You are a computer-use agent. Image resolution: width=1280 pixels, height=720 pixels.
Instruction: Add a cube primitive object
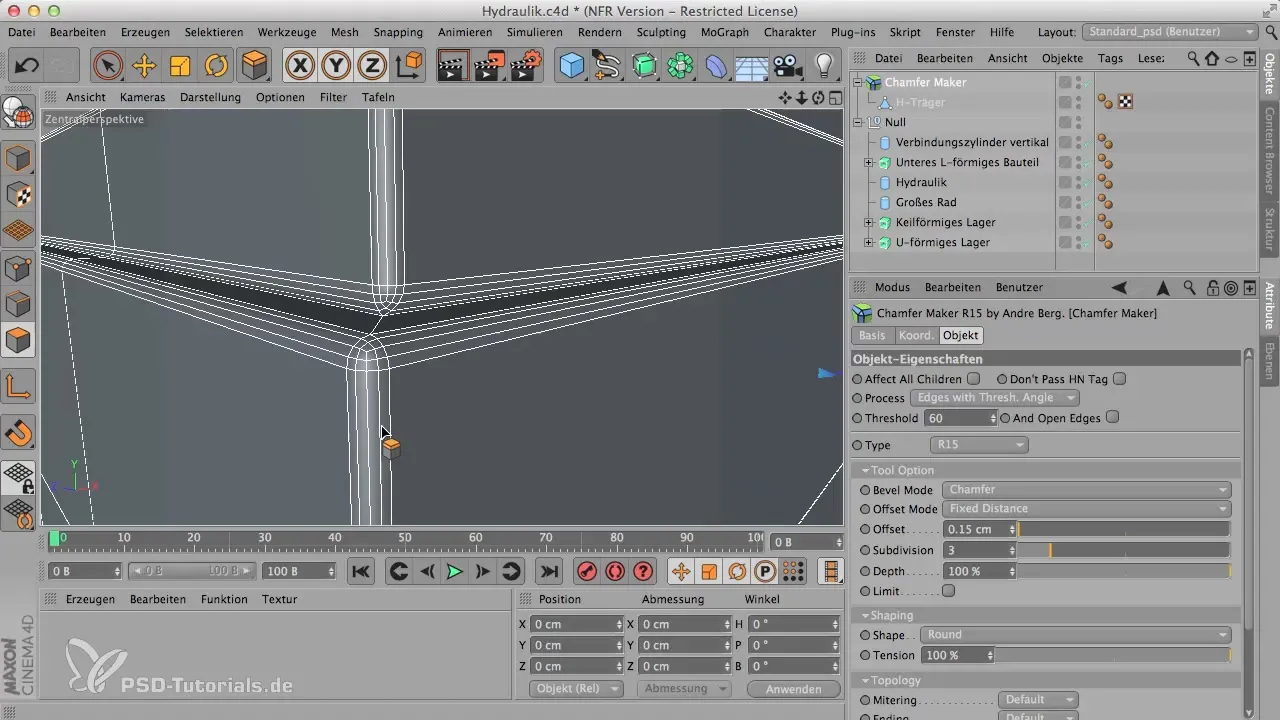click(x=571, y=66)
